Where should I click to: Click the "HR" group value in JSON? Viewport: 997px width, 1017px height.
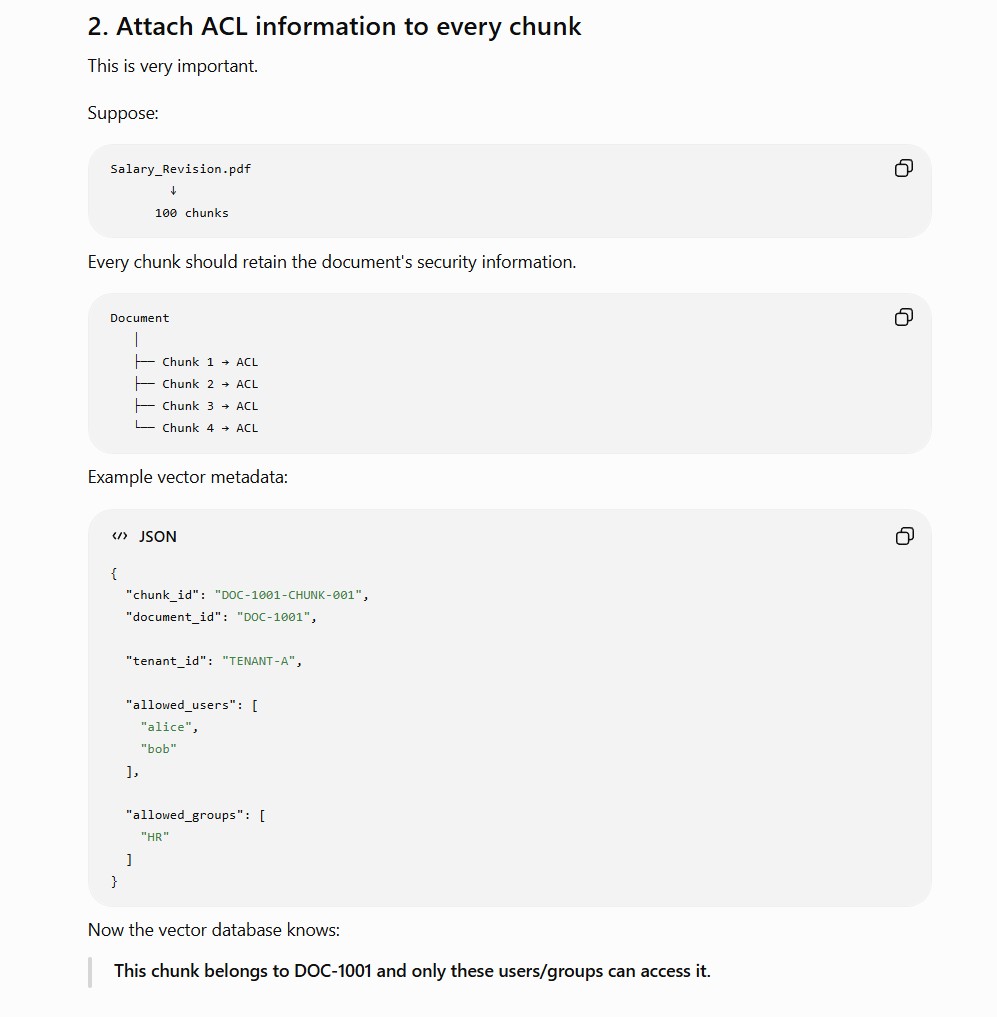[154, 837]
